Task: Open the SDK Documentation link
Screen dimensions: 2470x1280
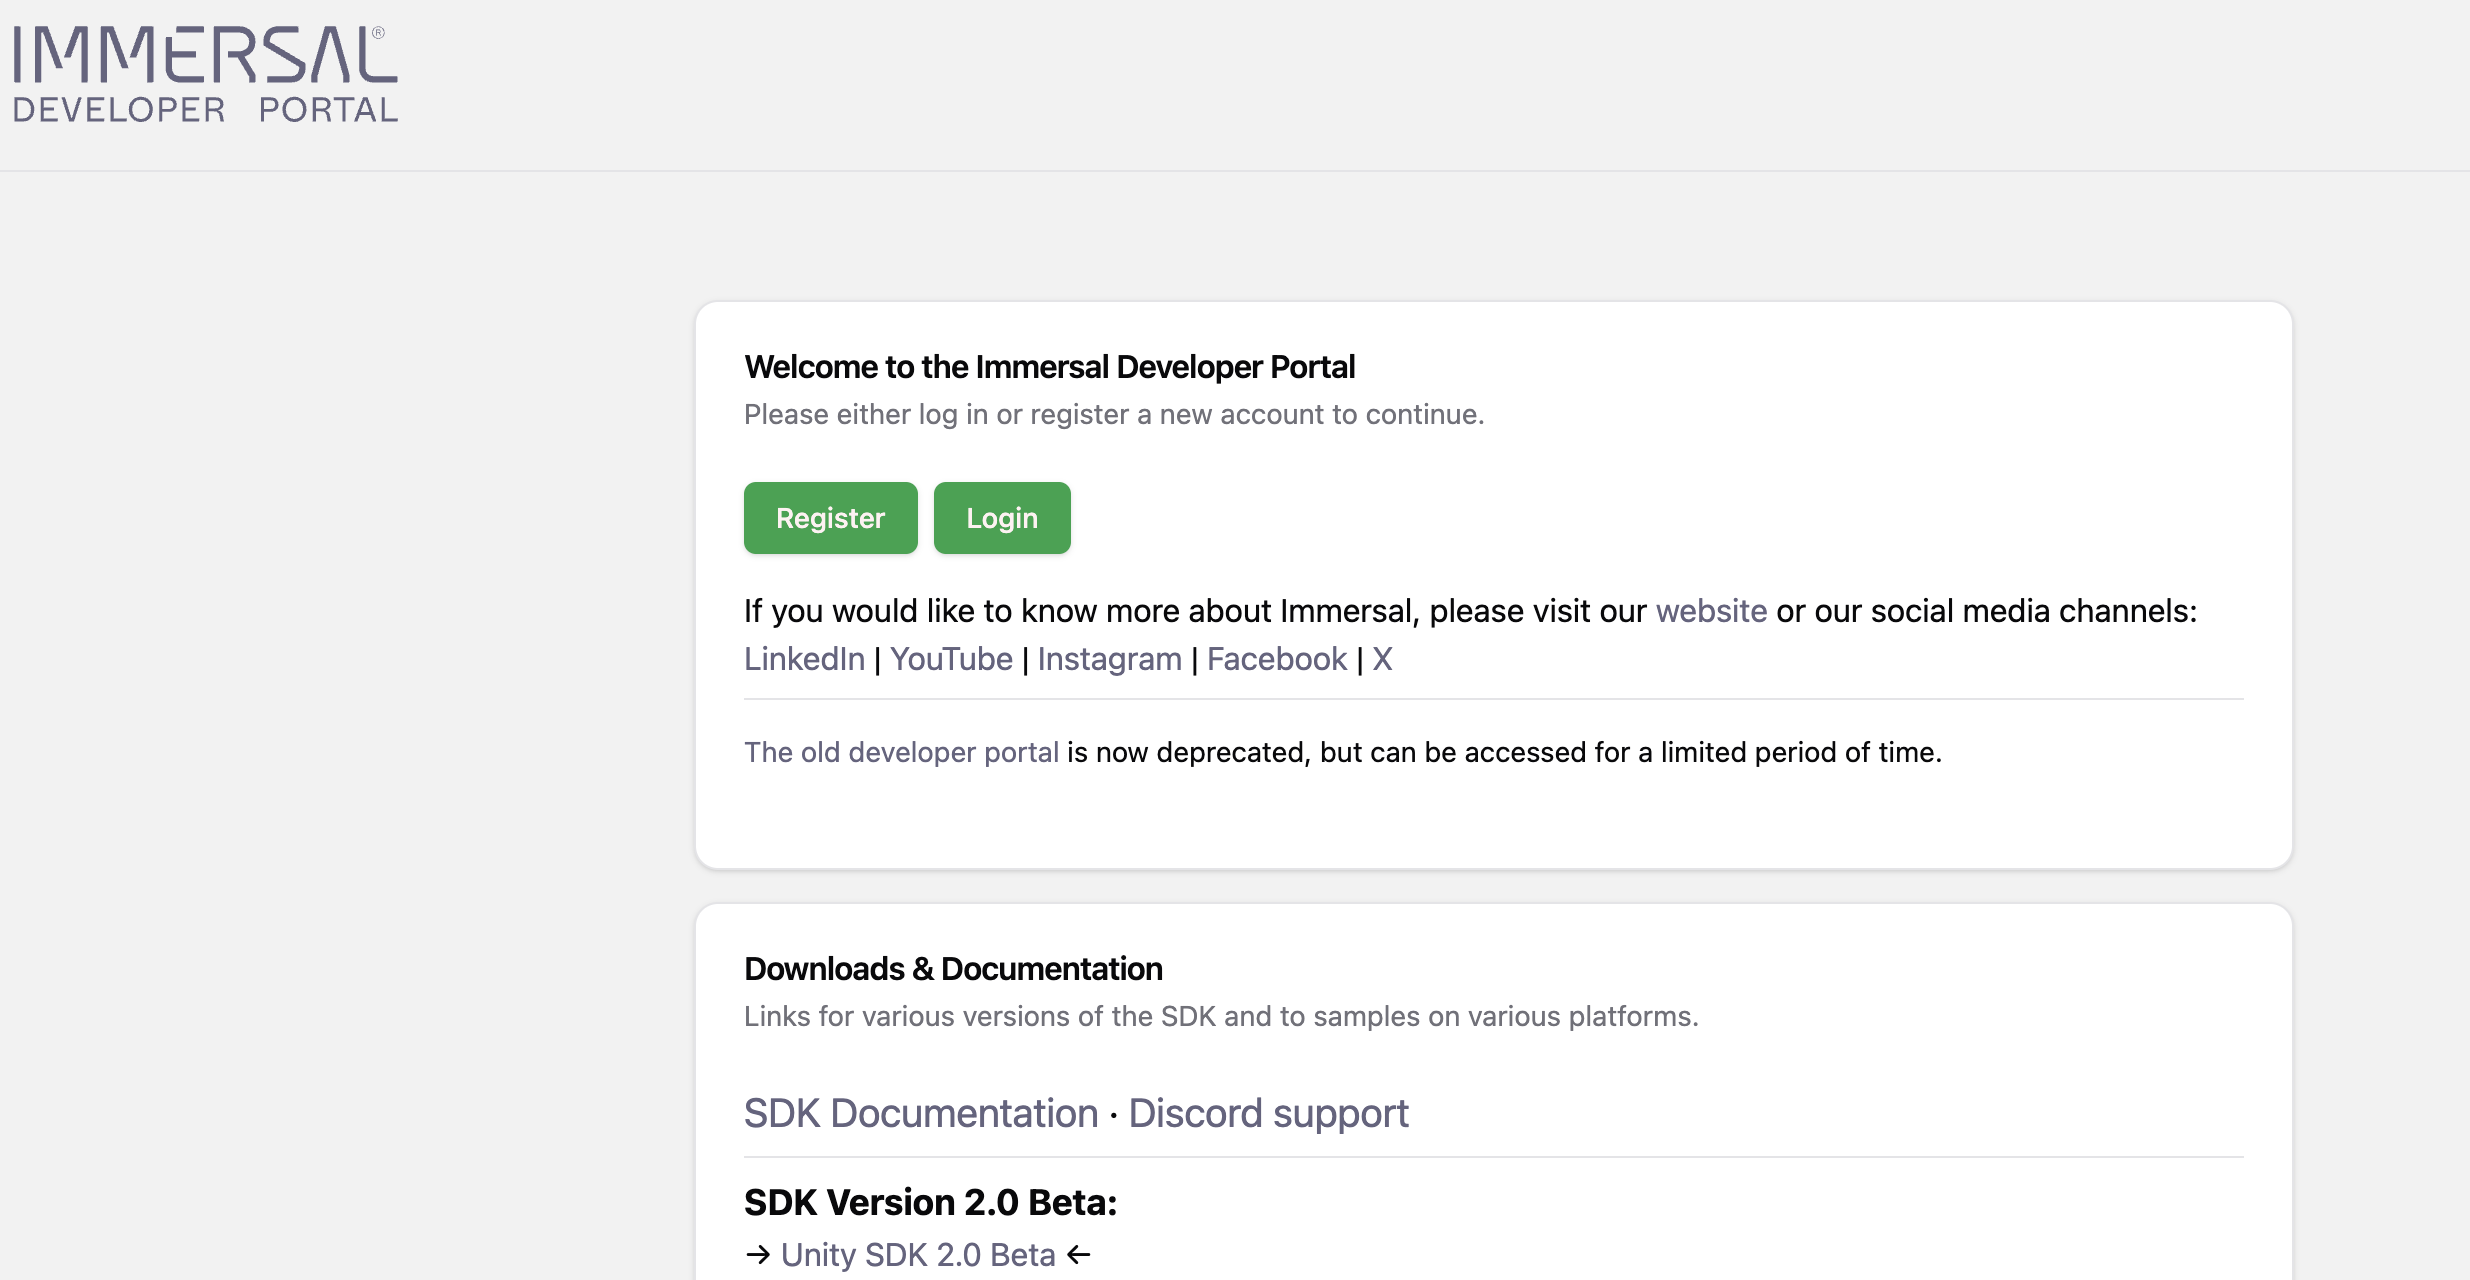Action: click(x=921, y=1113)
